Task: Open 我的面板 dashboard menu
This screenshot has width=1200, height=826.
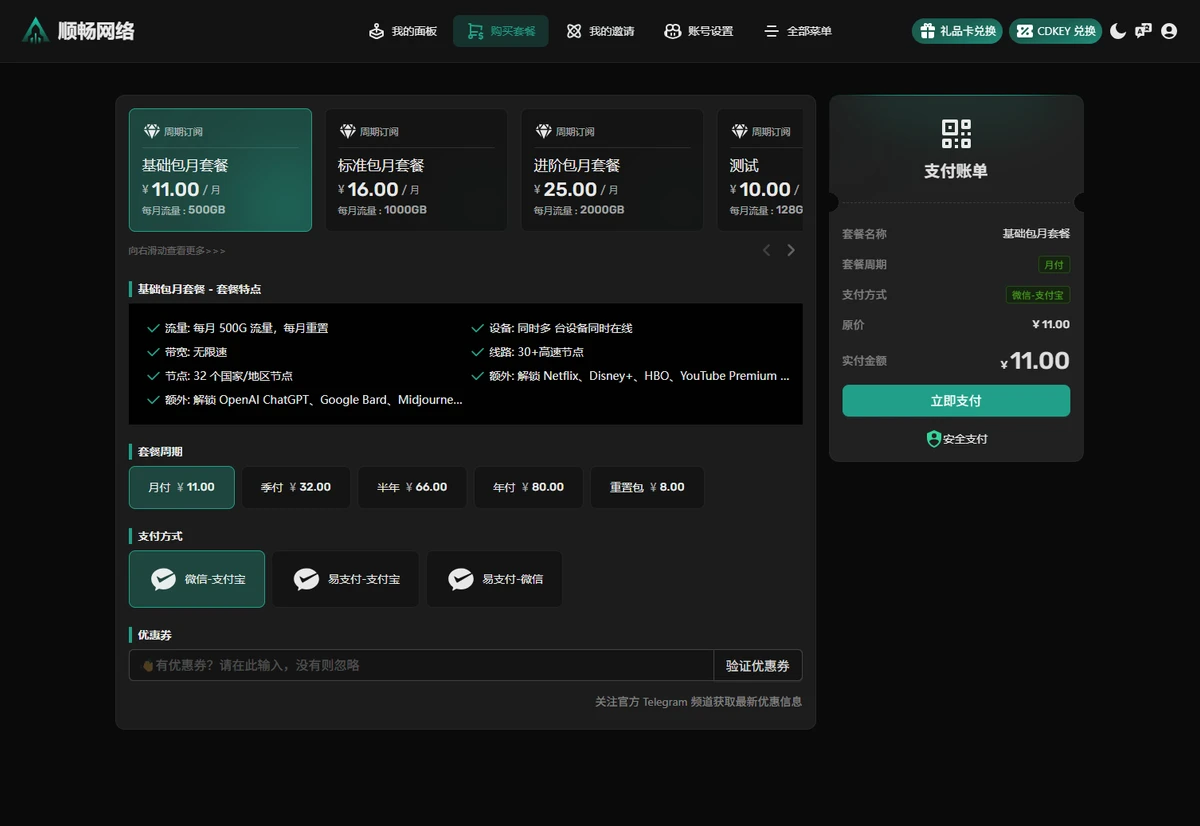Action: 403,31
